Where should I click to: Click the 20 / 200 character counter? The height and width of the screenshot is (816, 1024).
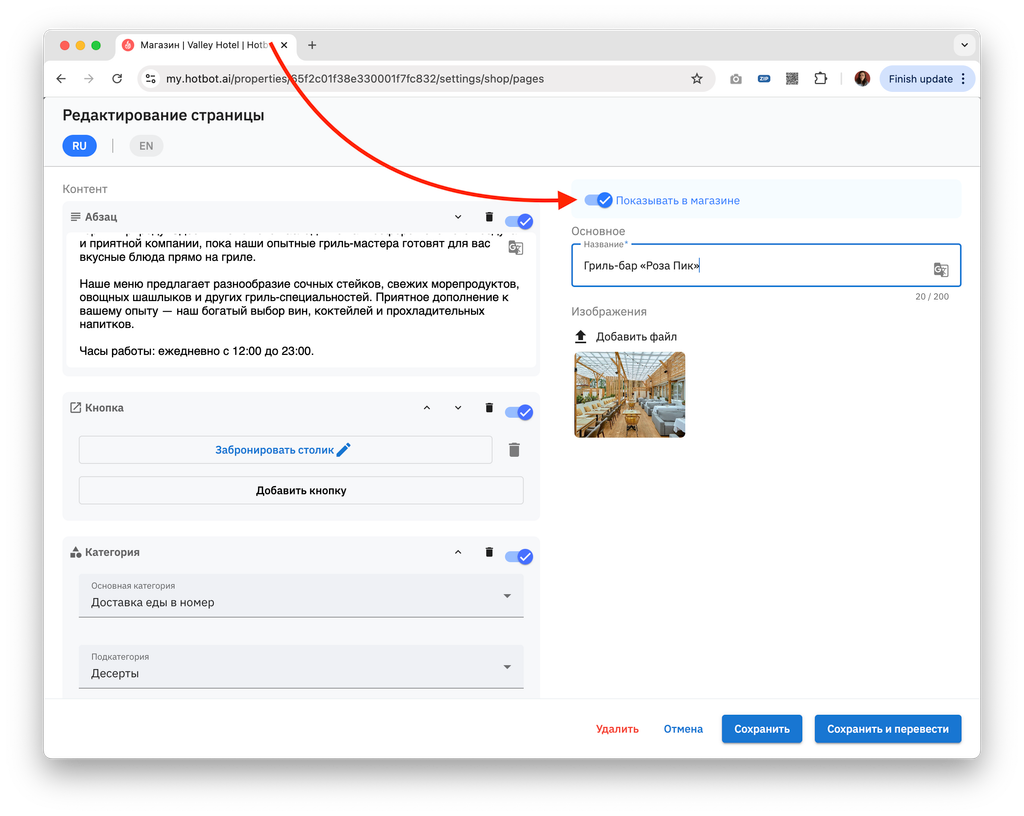[932, 296]
